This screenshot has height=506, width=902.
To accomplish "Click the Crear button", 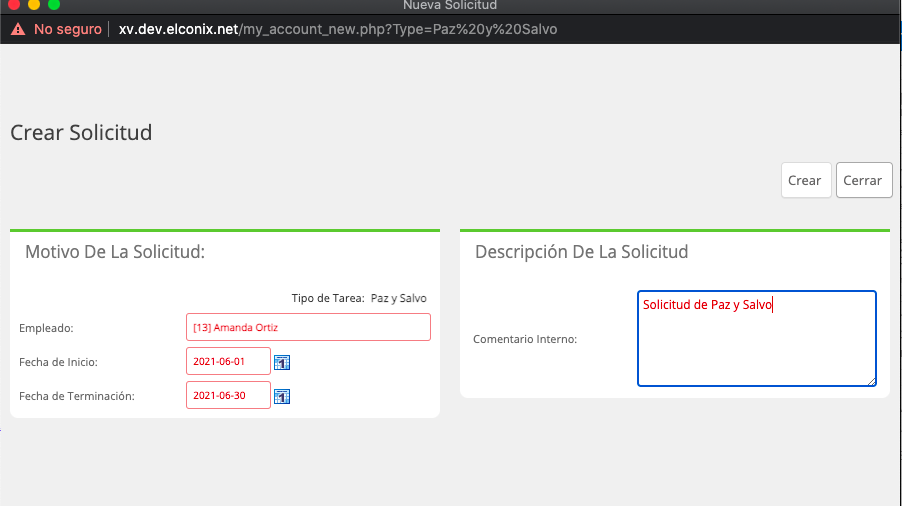I will coord(805,181).
